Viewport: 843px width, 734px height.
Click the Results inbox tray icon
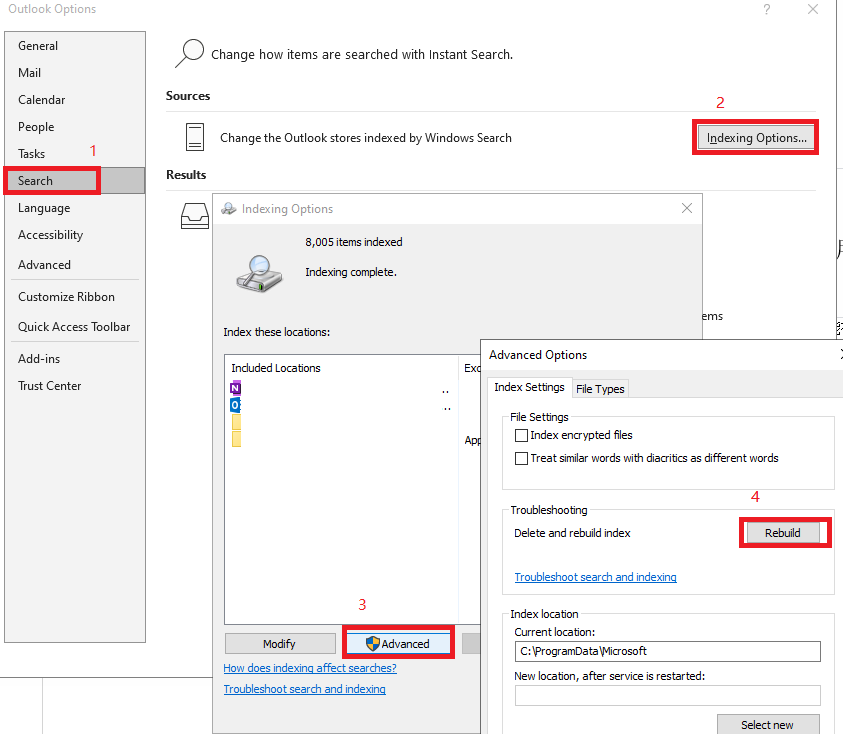[x=195, y=216]
